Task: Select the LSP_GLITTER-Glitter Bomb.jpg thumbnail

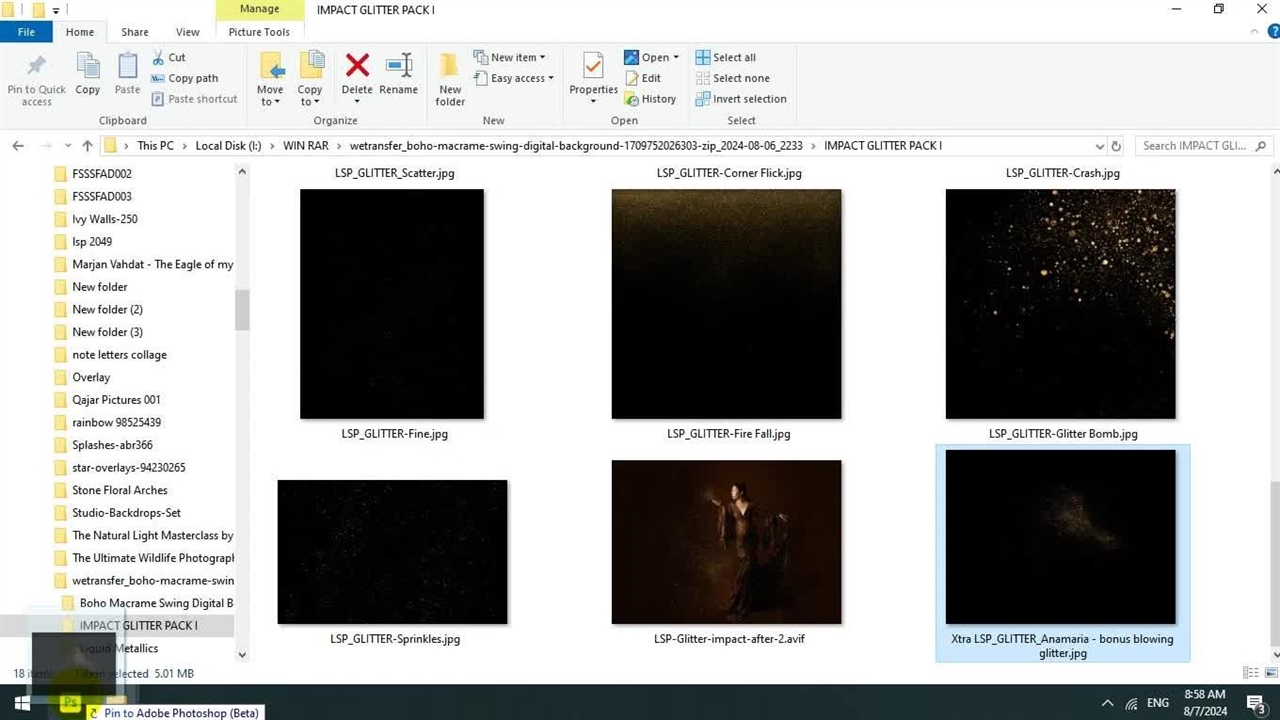Action: pos(1060,304)
